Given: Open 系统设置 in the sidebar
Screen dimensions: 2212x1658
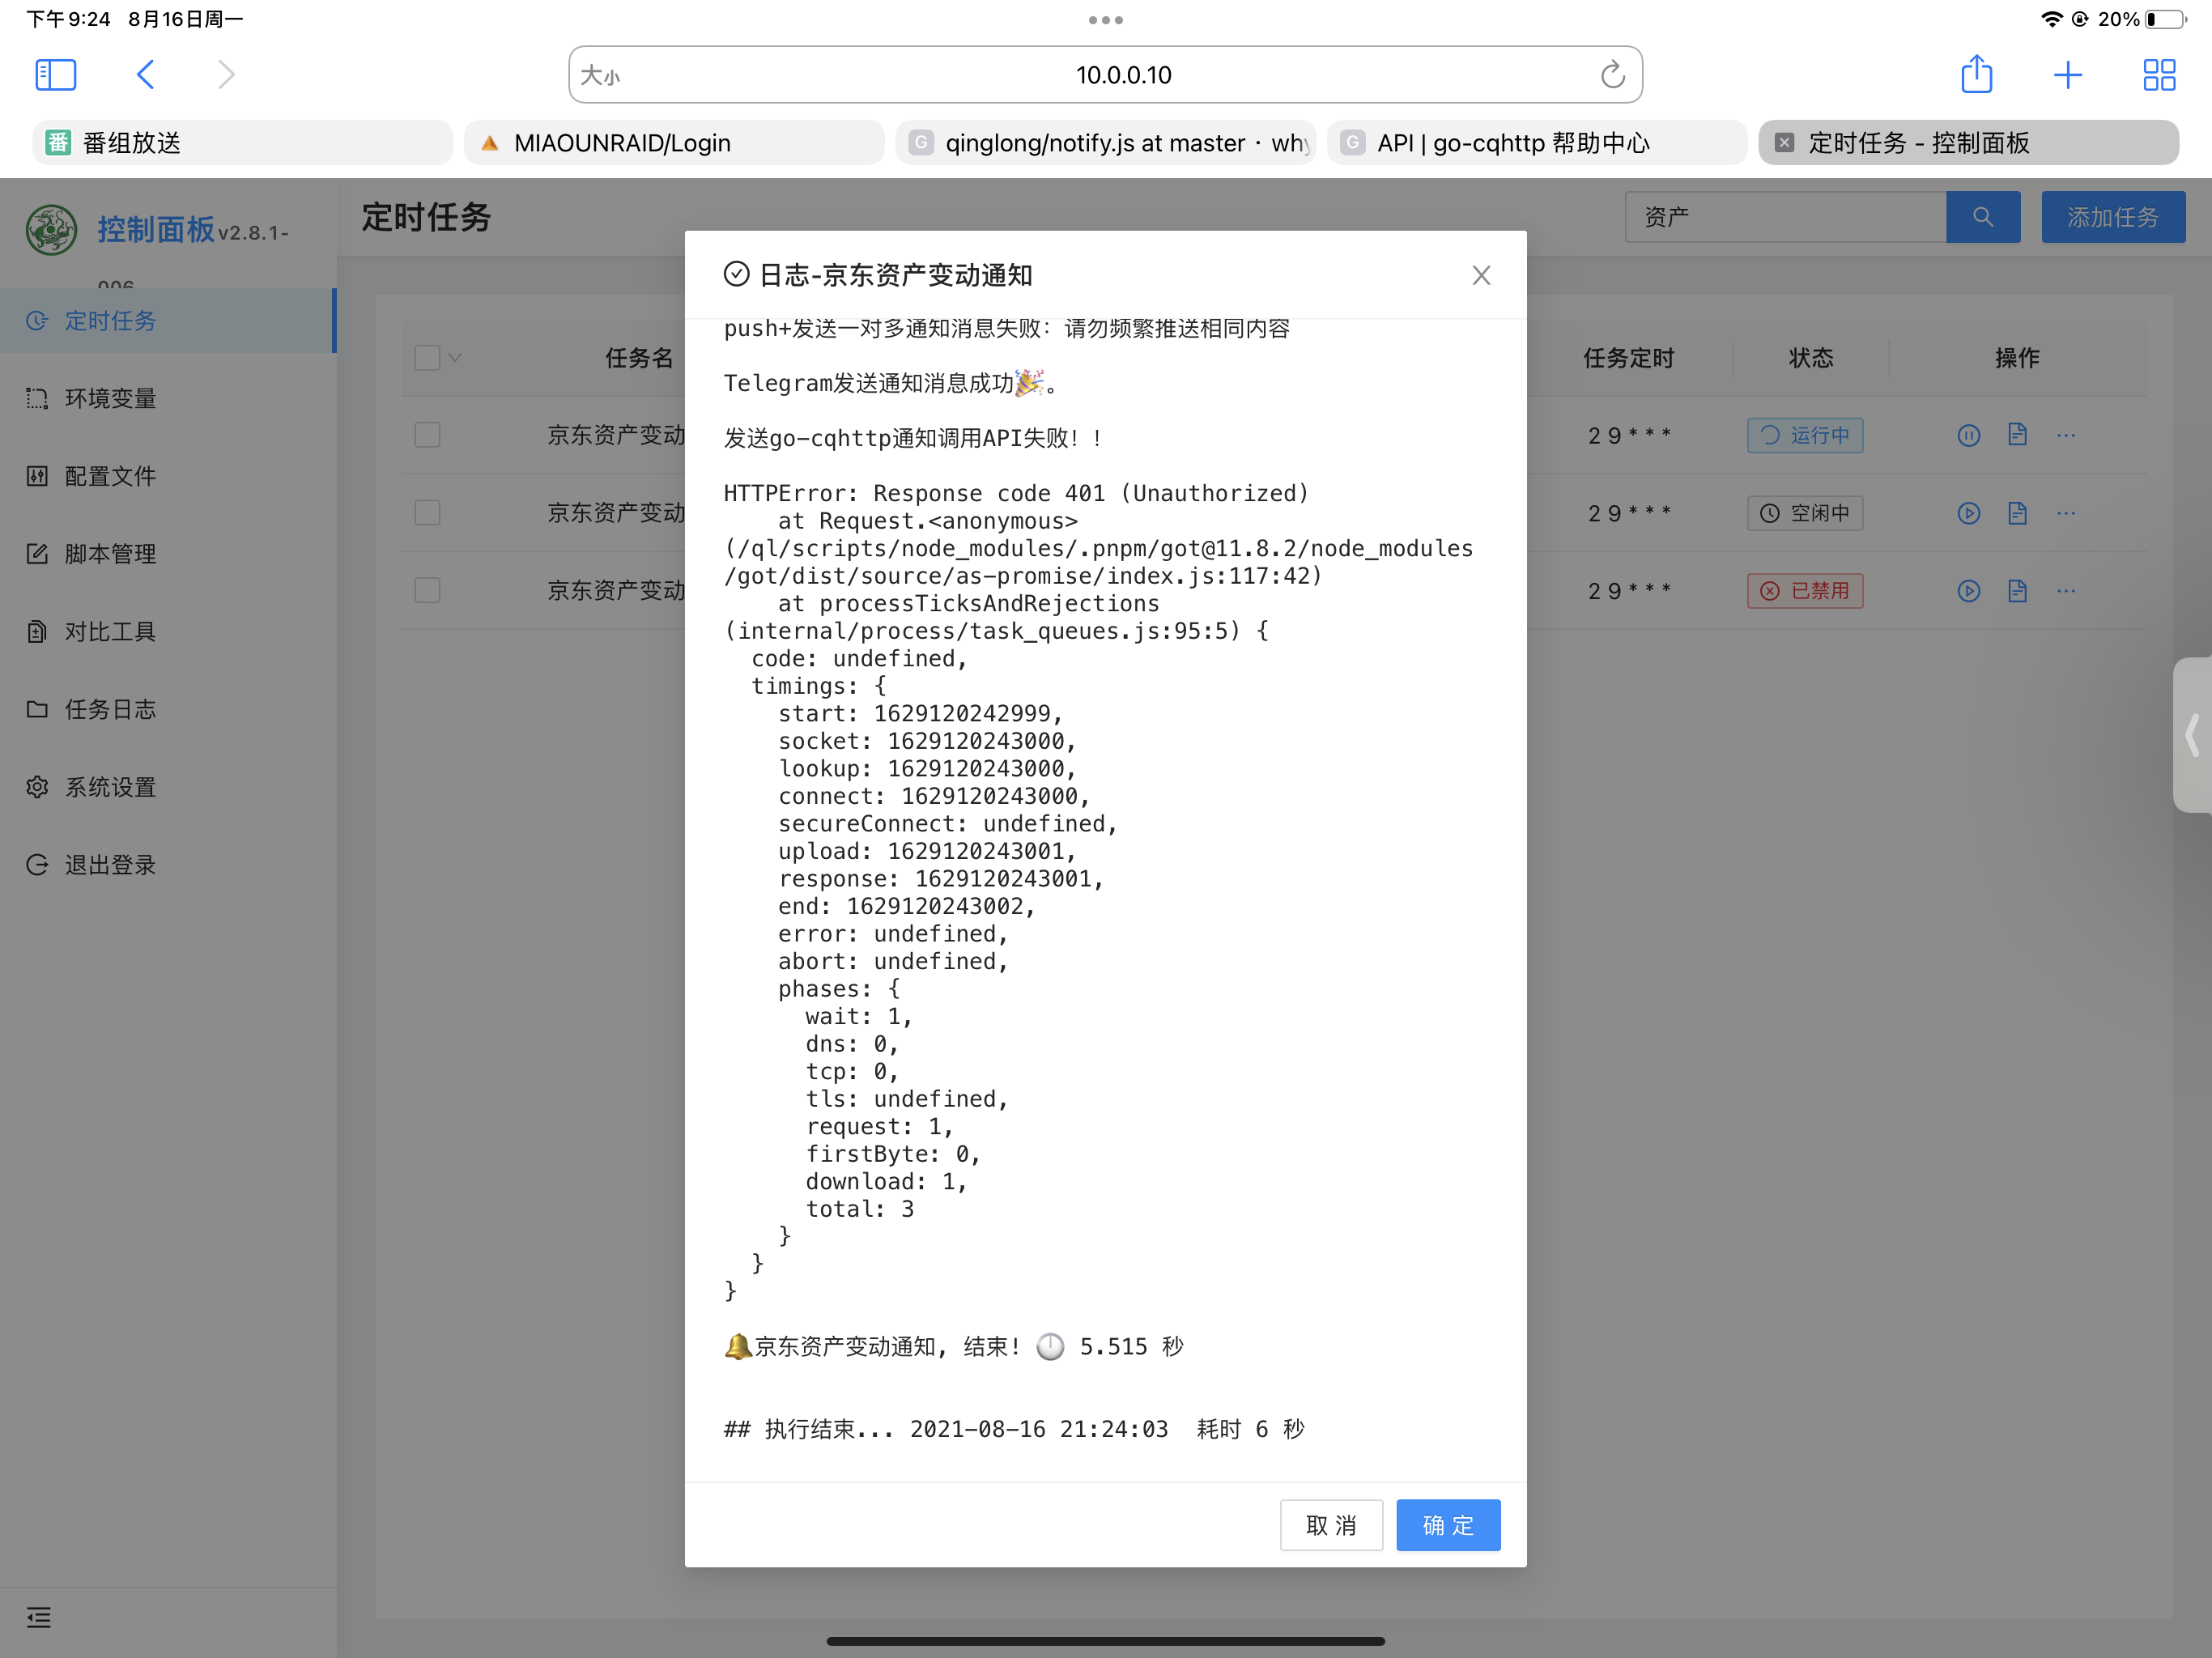Looking at the screenshot, I should click(168, 787).
